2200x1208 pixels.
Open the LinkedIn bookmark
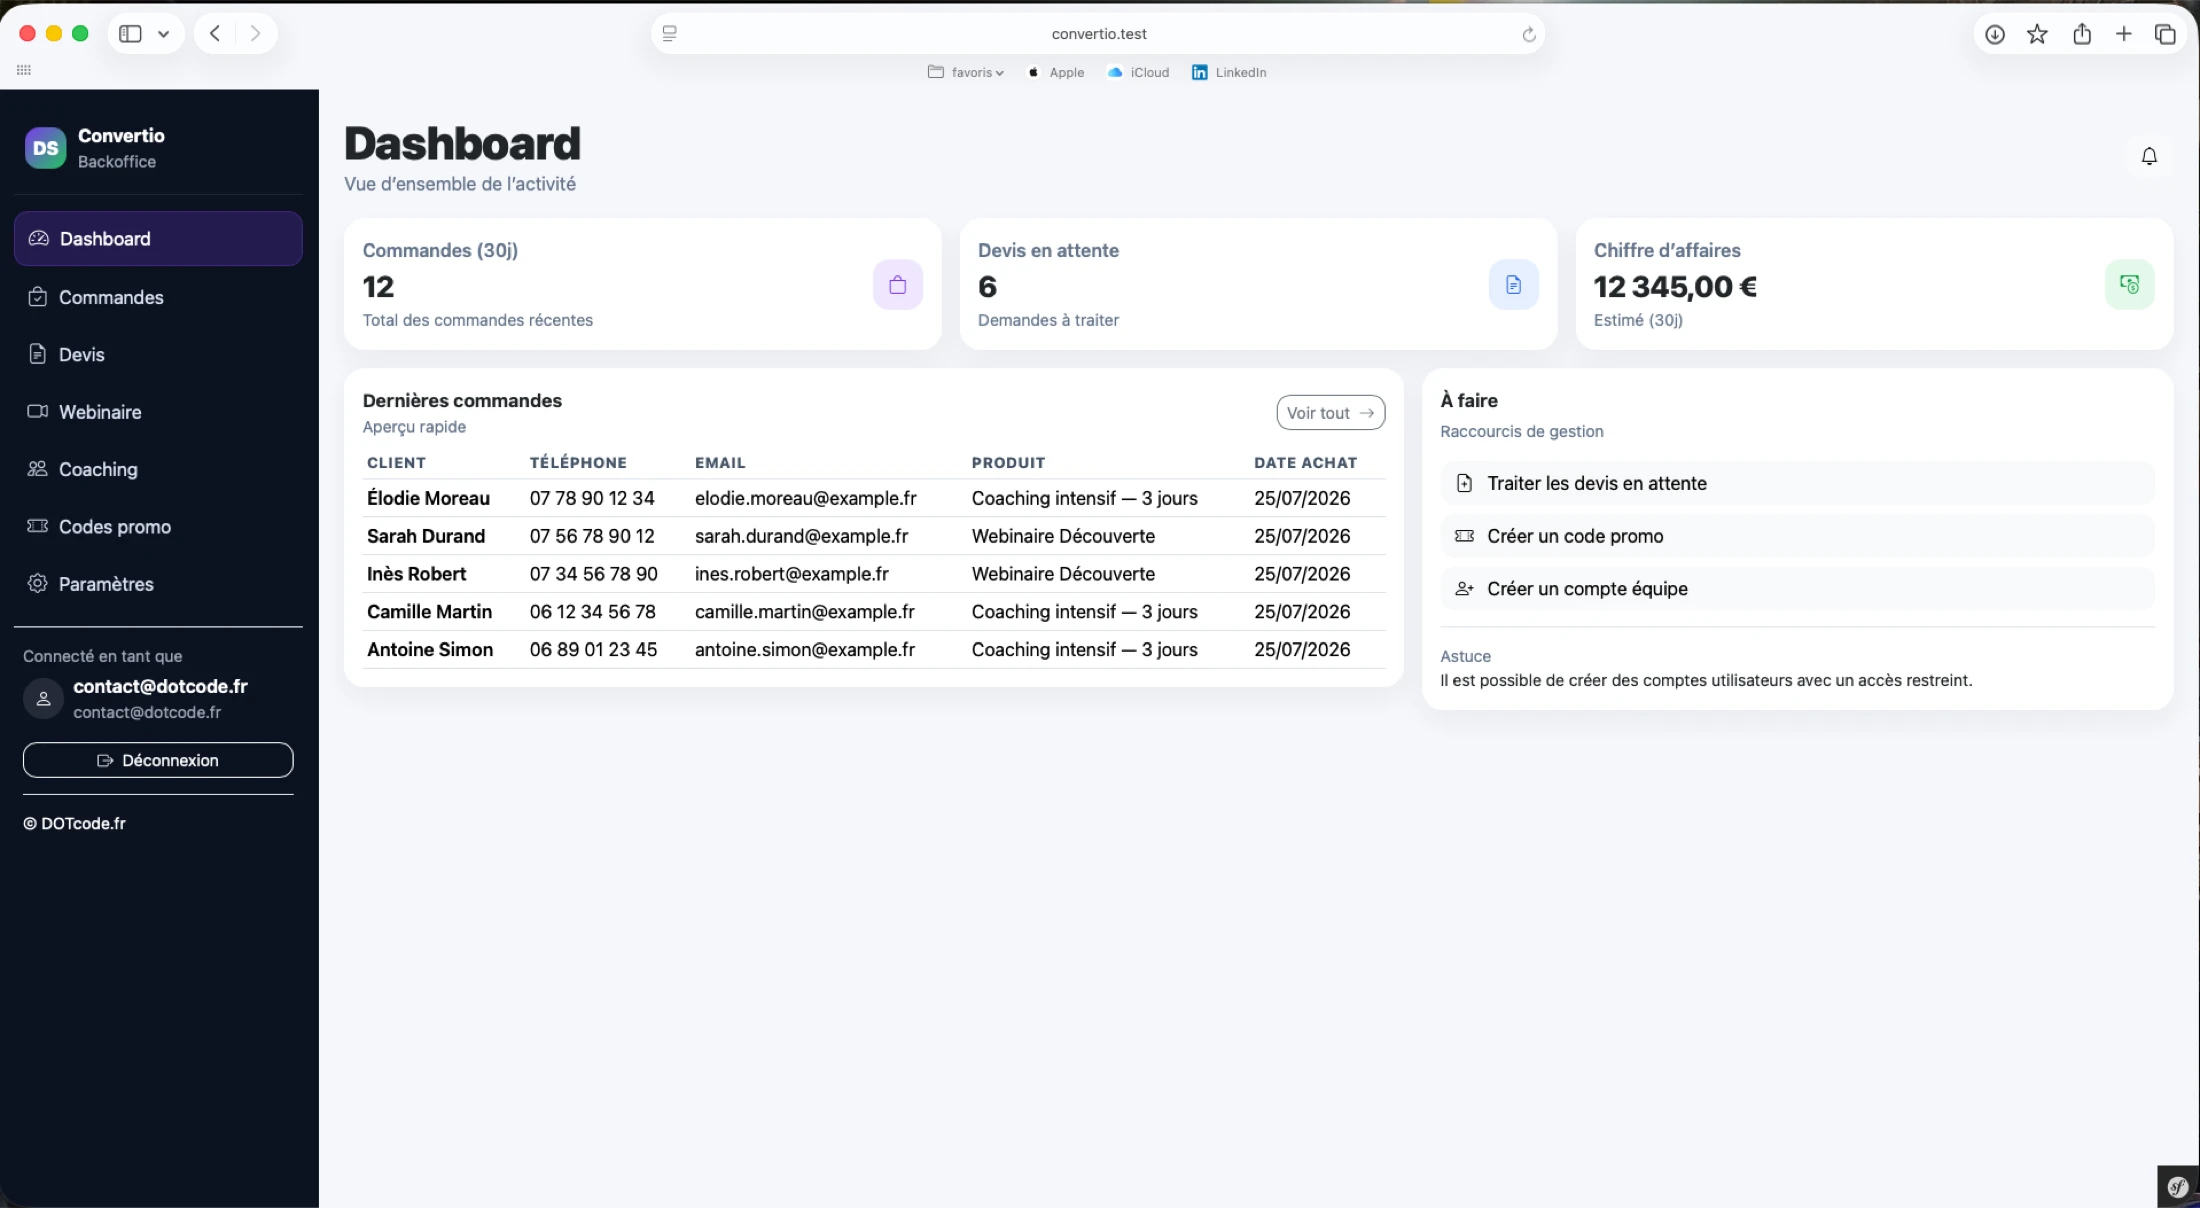click(1229, 72)
